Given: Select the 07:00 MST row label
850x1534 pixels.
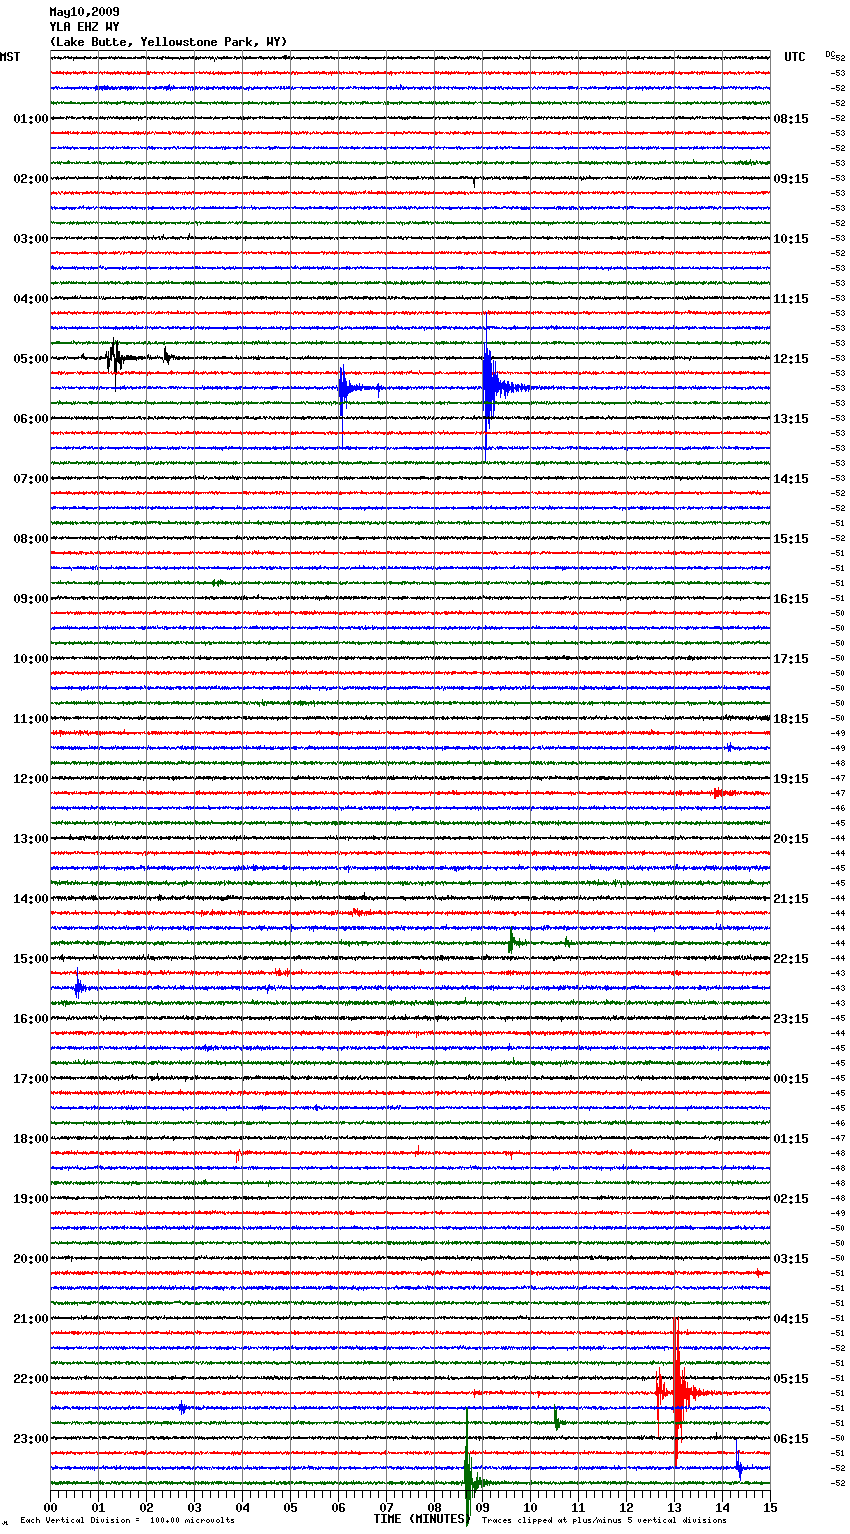Looking at the screenshot, I should (31, 479).
